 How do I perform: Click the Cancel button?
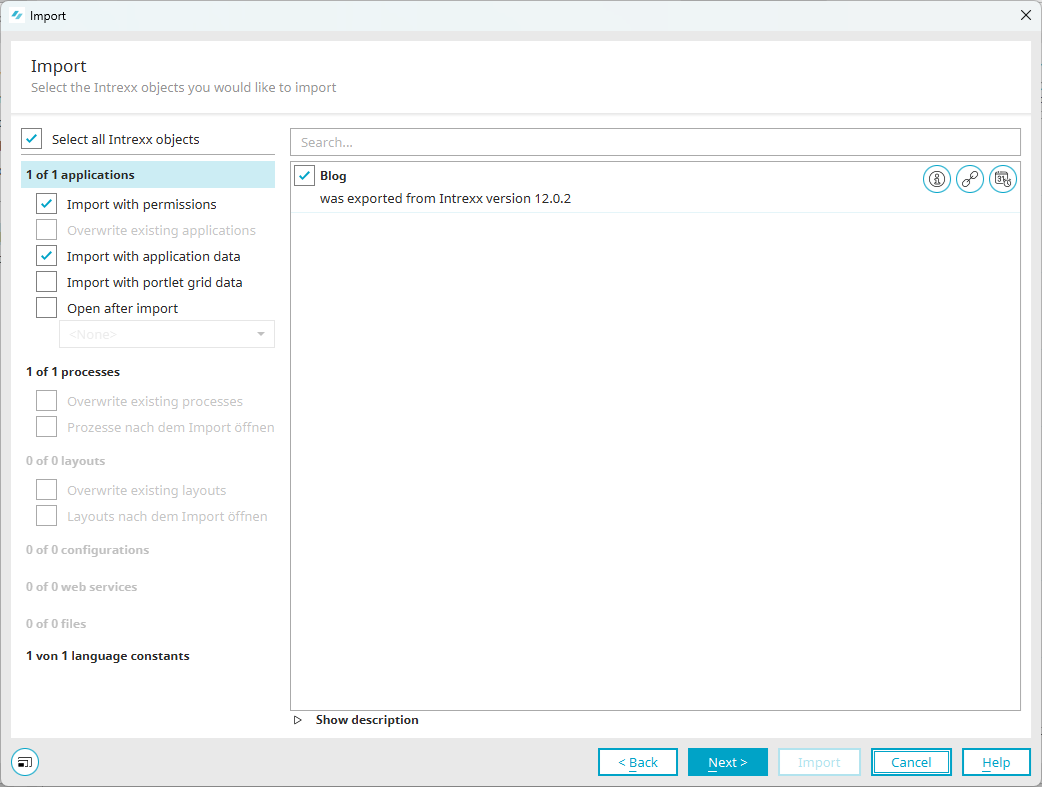(911, 762)
